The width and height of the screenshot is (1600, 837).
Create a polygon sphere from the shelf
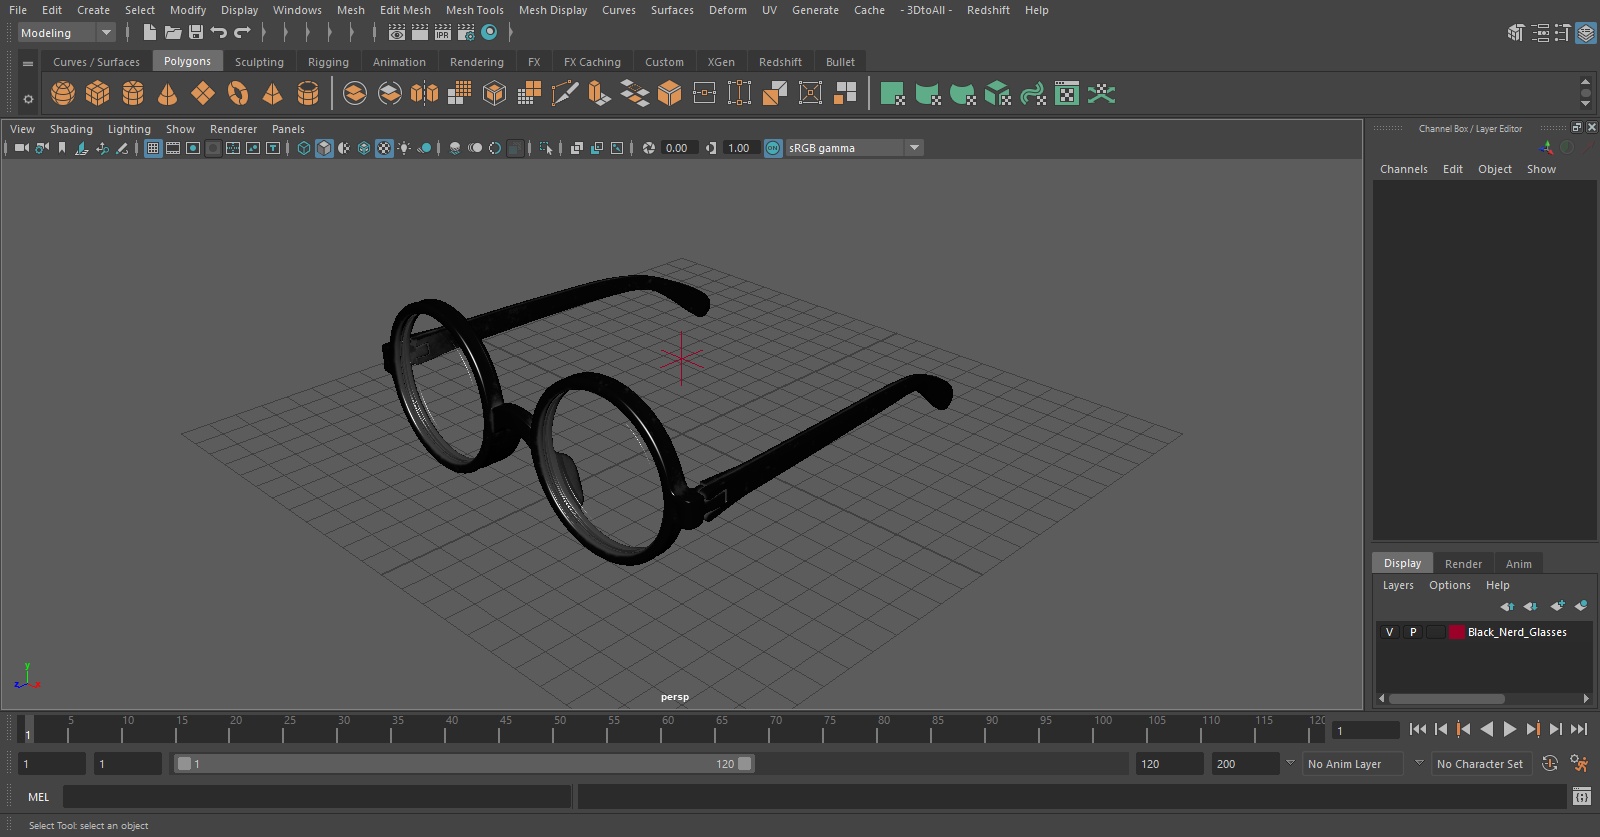pyautogui.click(x=63, y=94)
